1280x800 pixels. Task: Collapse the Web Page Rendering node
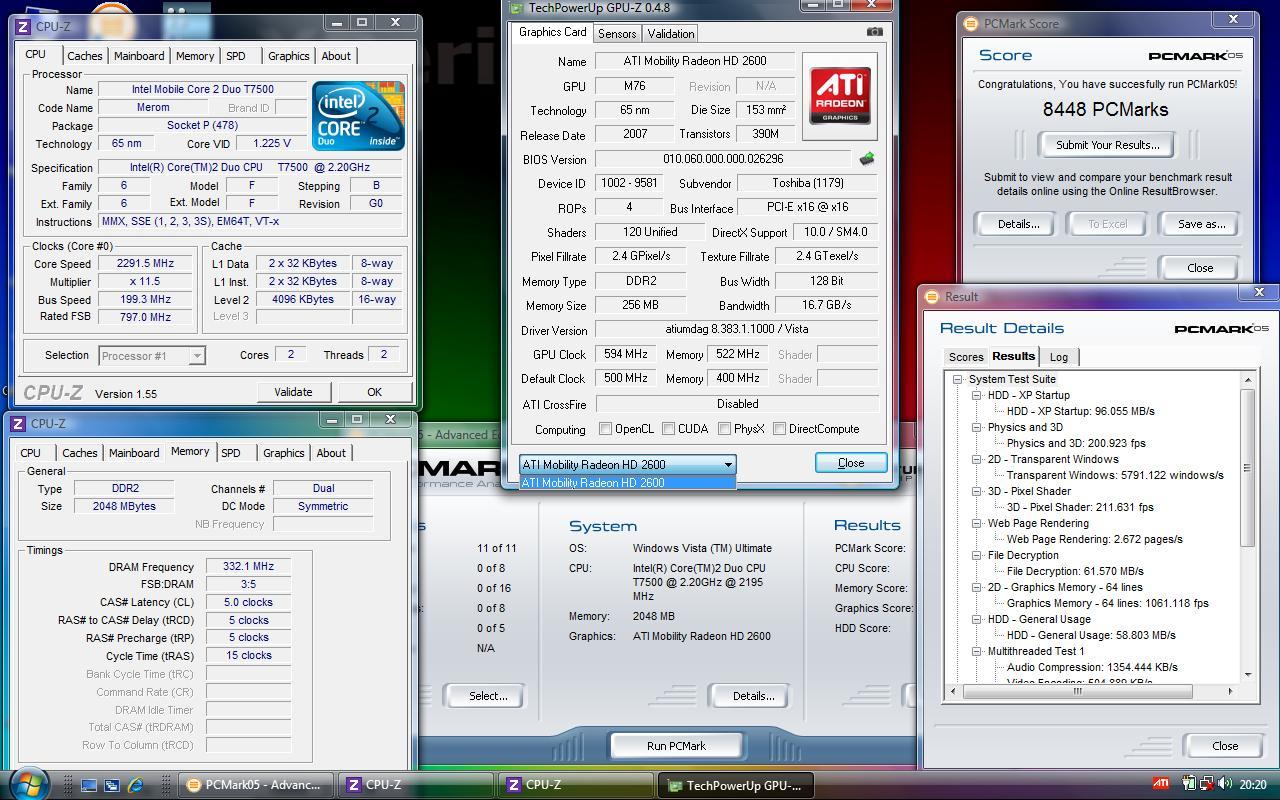pyautogui.click(x=977, y=523)
